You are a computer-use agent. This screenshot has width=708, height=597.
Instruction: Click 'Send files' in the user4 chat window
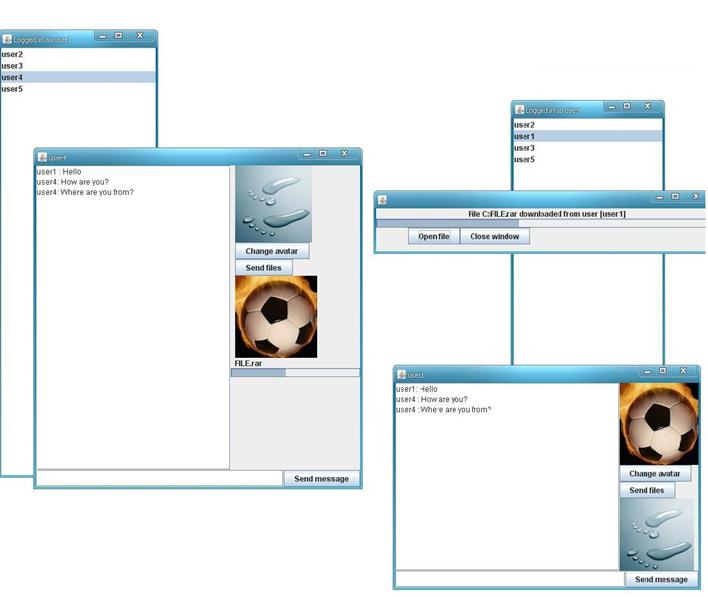click(x=264, y=268)
